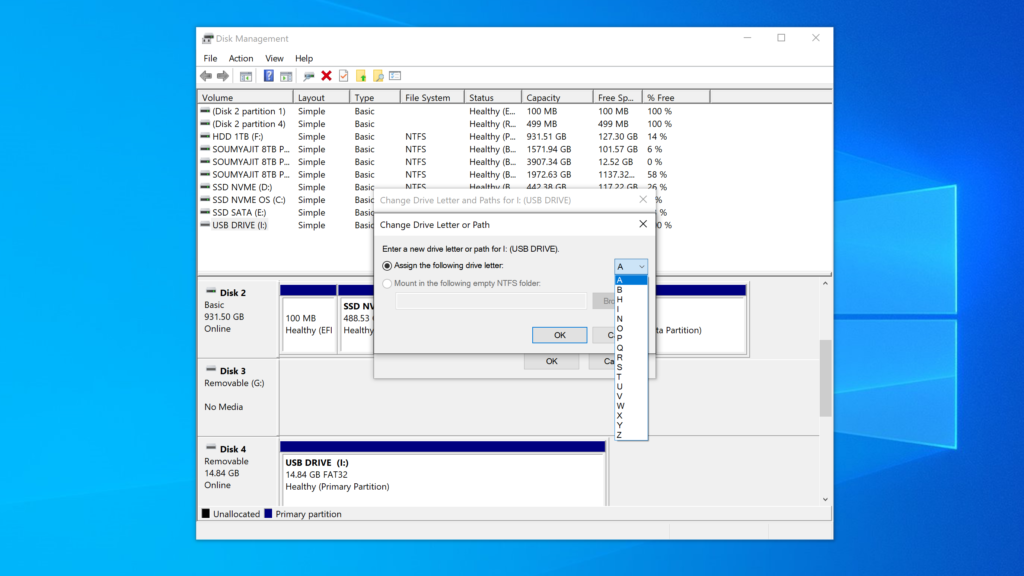The image size is (1024, 576).
Task: Click the checkmark page Properties toolbar icon
Action: pyautogui.click(x=344, y=76)
